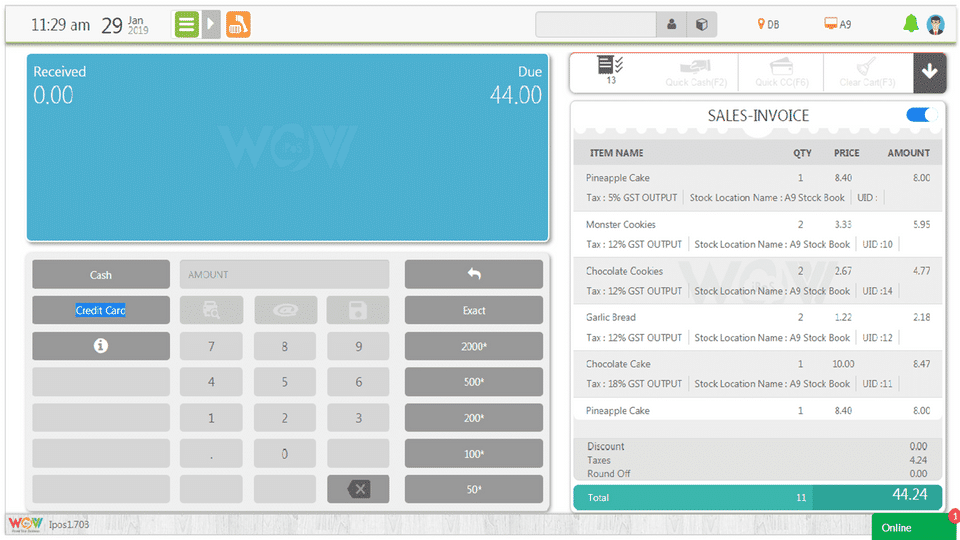Choose the 500 quick amount

coord(473,382)
